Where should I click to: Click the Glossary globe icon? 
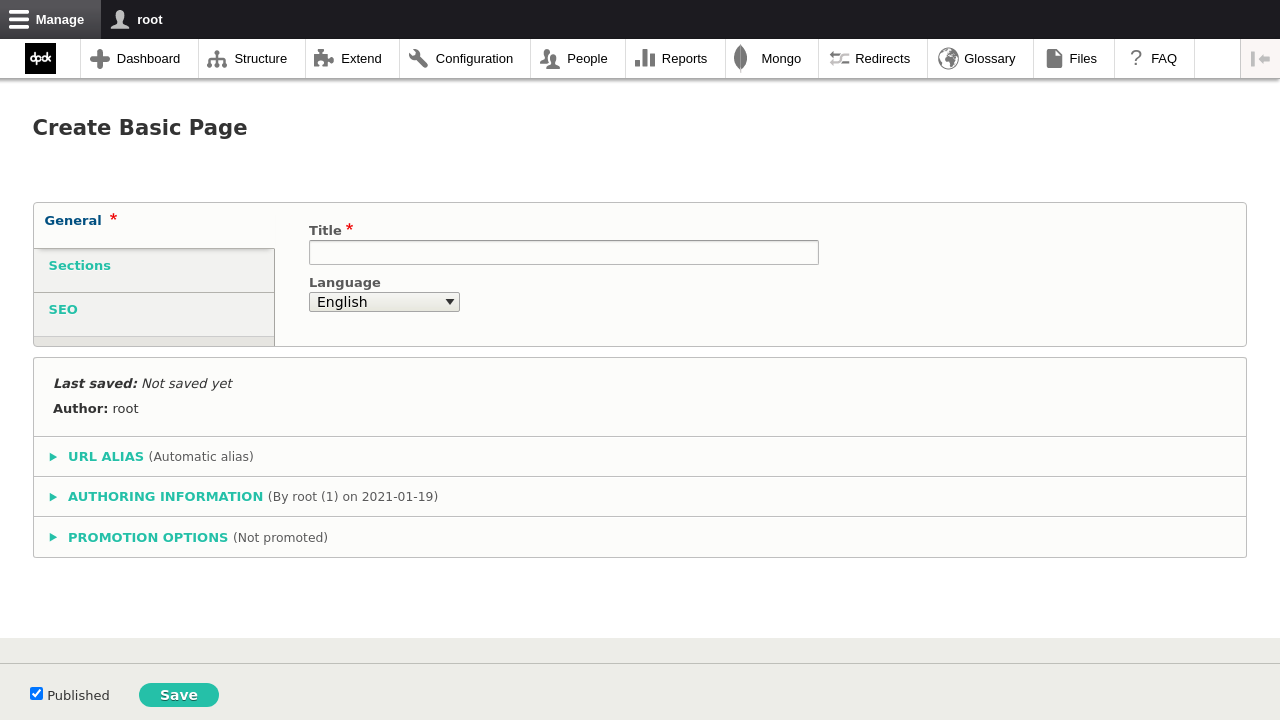[x=948, y=59]
